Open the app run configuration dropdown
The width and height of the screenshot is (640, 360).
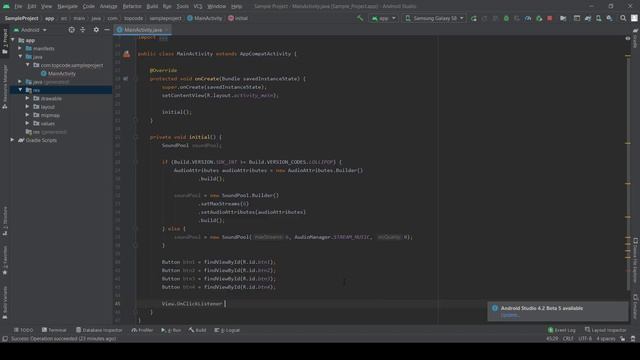383,18
